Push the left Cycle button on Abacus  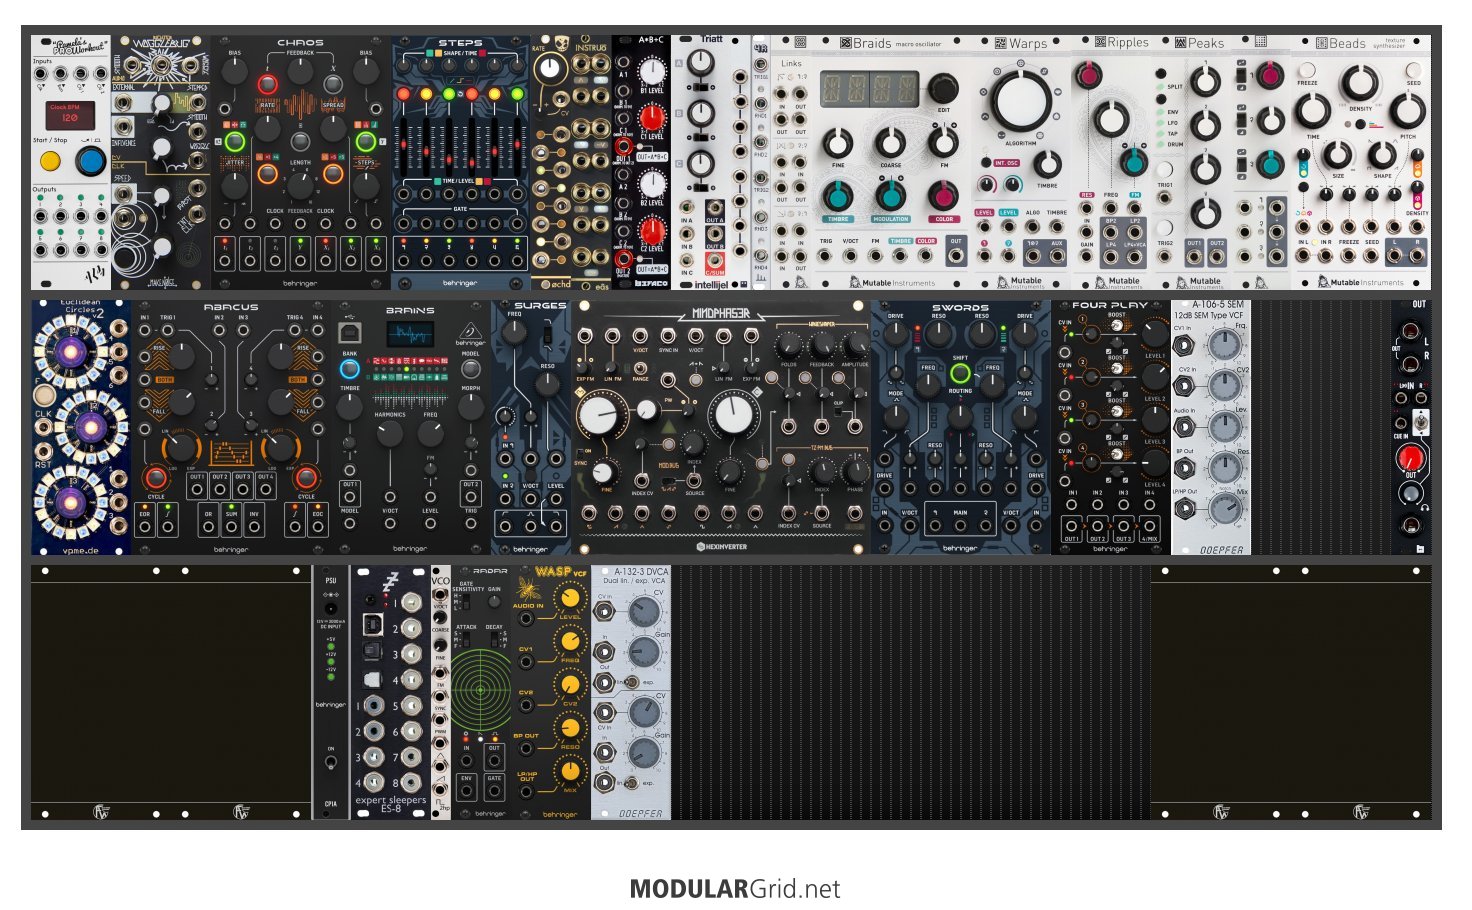pos(155,476)
